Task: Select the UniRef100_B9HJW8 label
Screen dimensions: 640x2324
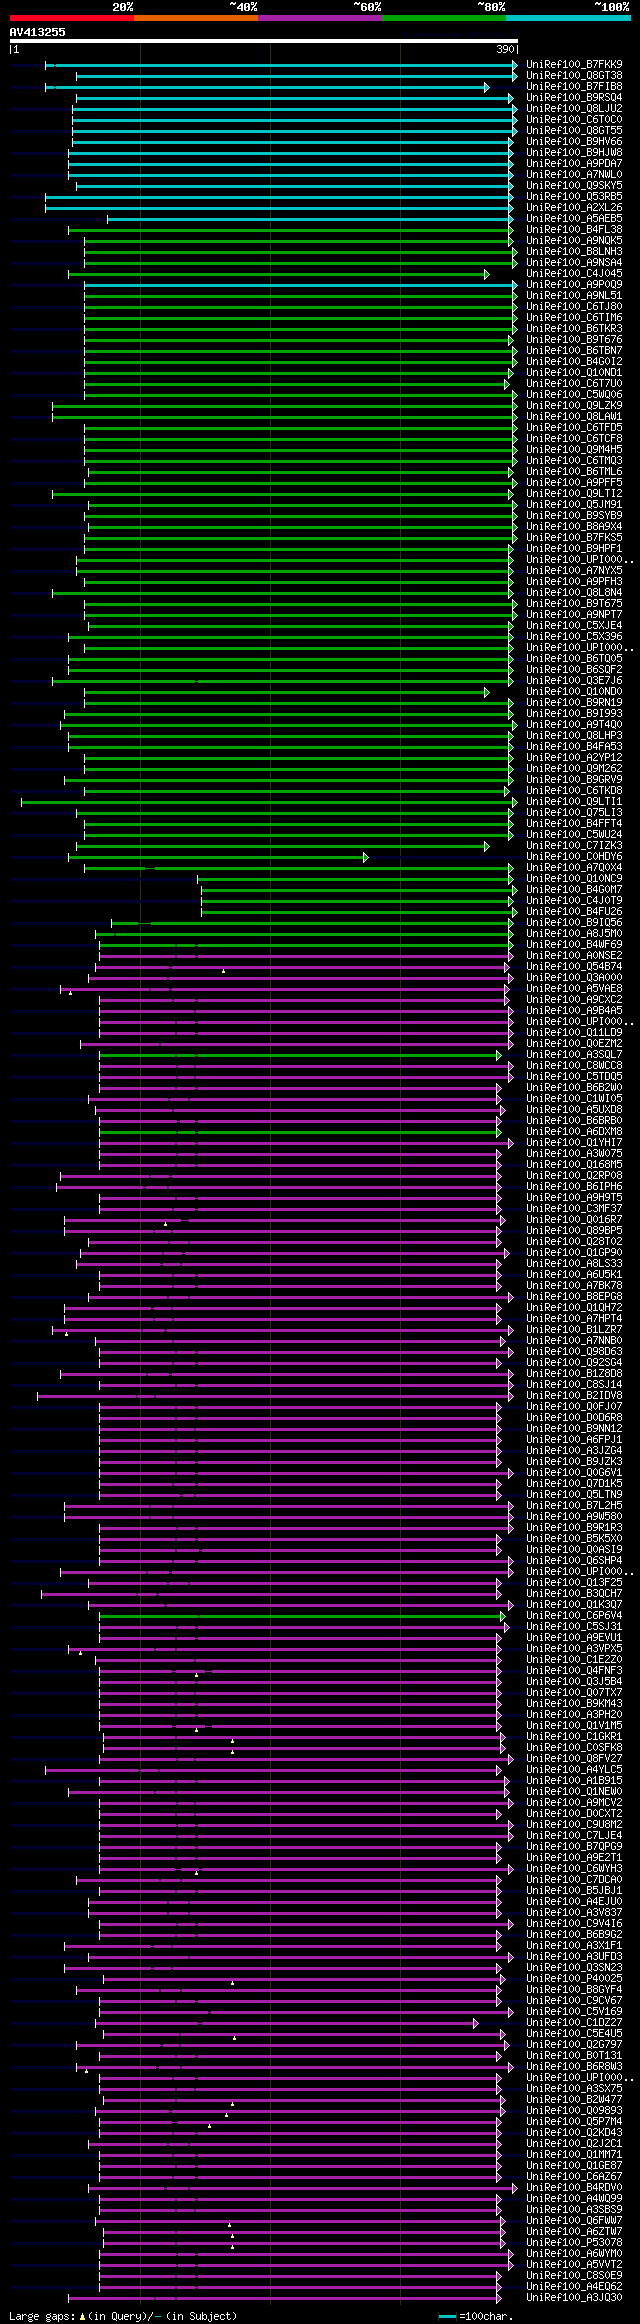Action: [574, 153]
